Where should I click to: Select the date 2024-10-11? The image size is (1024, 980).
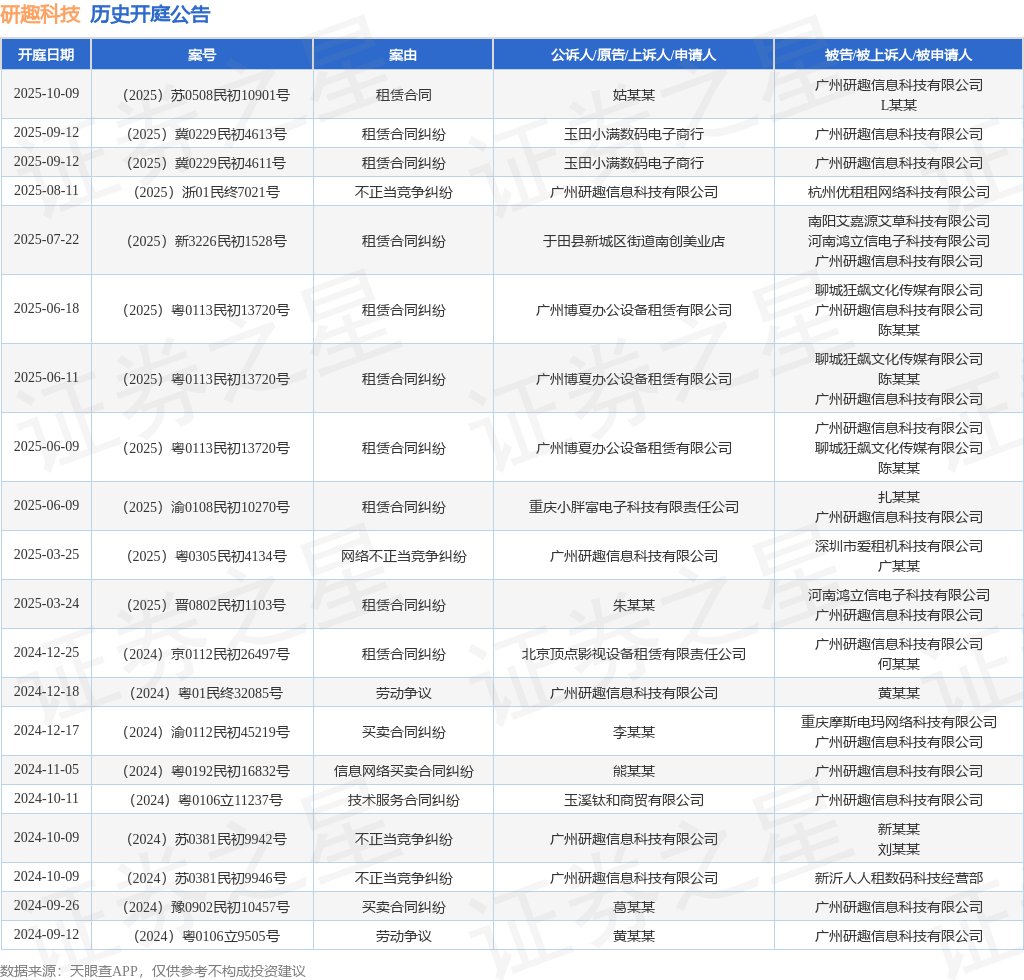46,798
